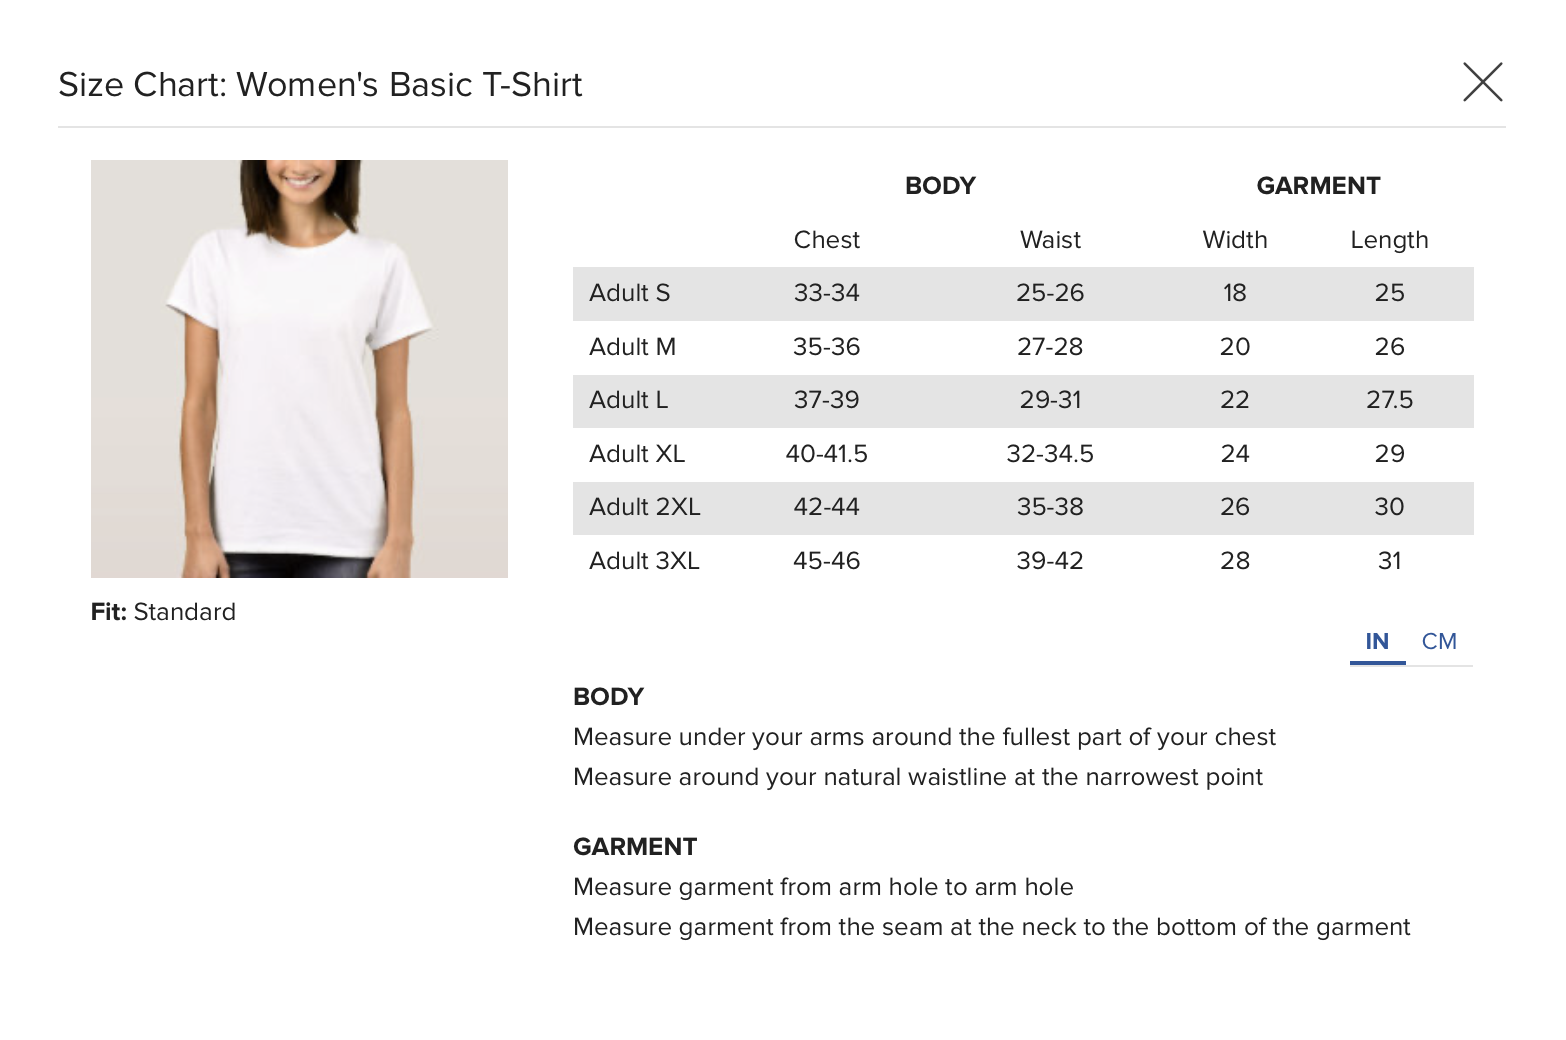Click the GARMENT heading above the Width column
Viewport: 1566px width, 1040px height.
1318,186
